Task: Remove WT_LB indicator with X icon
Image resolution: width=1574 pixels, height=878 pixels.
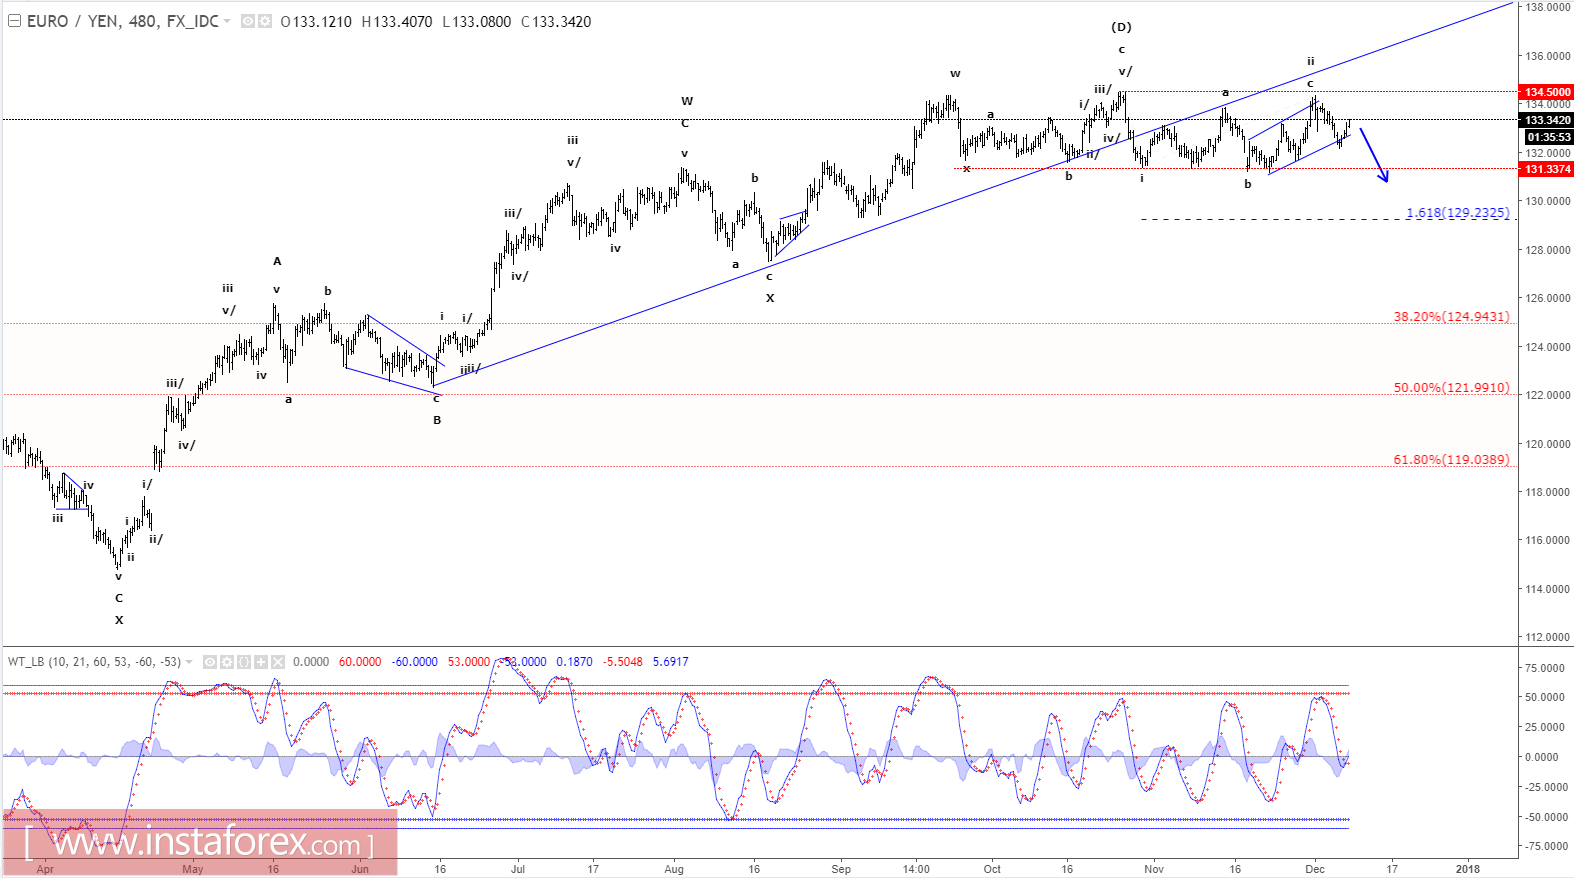Action: click(x=278, y=662)
